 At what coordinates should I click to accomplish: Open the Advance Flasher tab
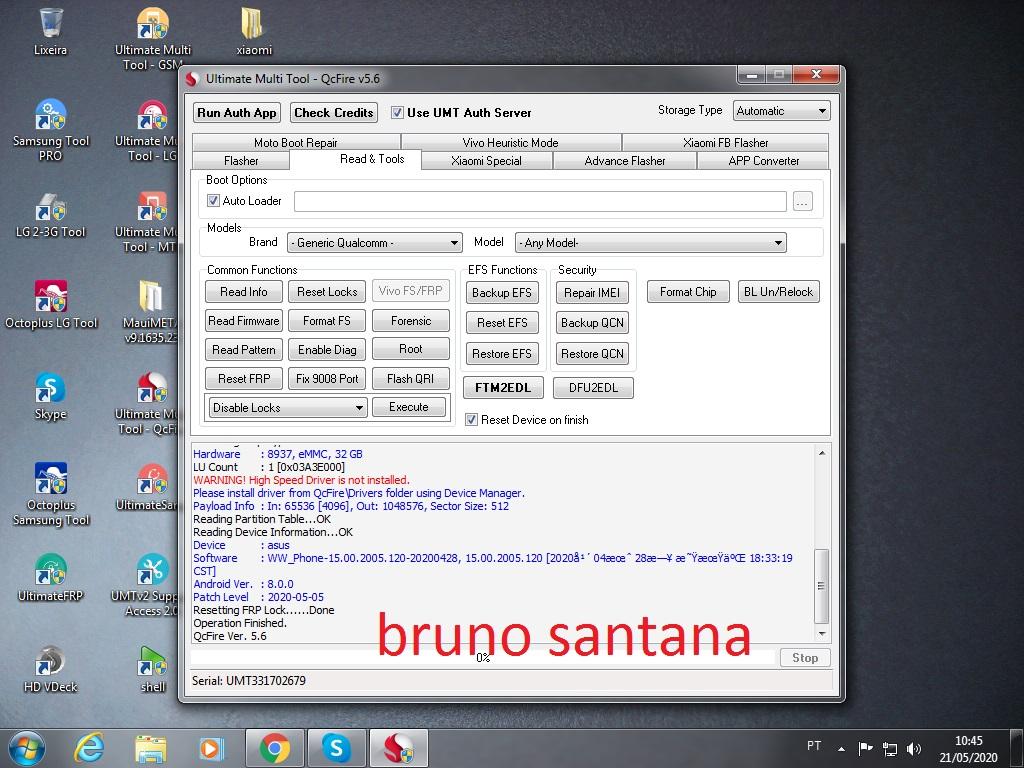(625, 161)
